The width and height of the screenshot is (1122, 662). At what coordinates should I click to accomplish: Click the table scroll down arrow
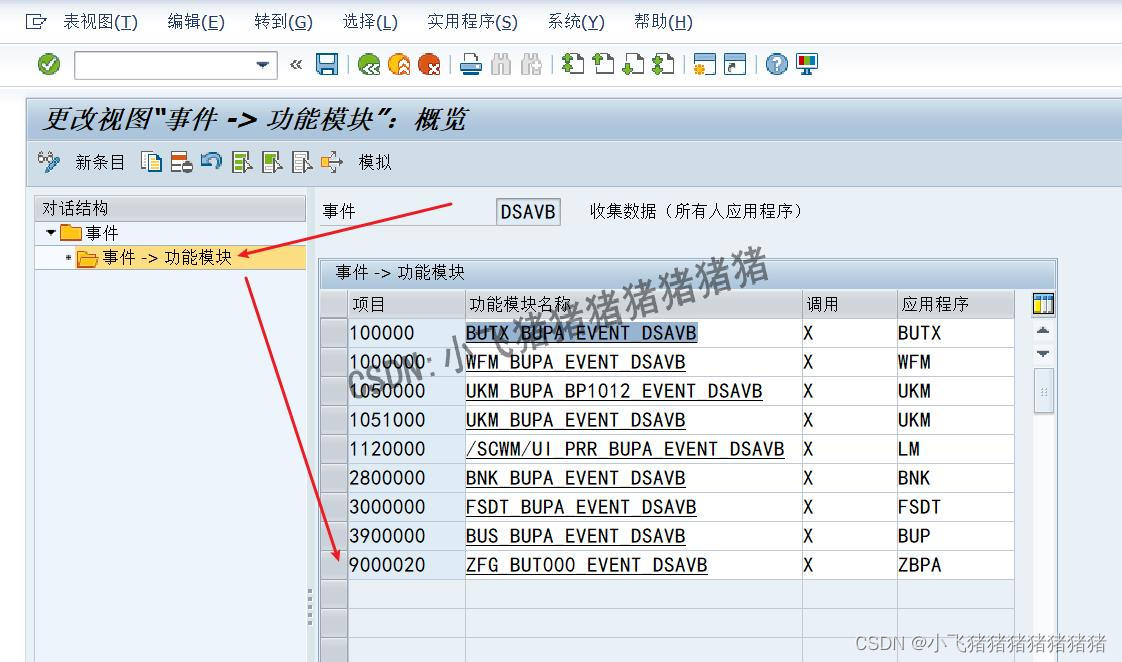tap(1043, 354)
